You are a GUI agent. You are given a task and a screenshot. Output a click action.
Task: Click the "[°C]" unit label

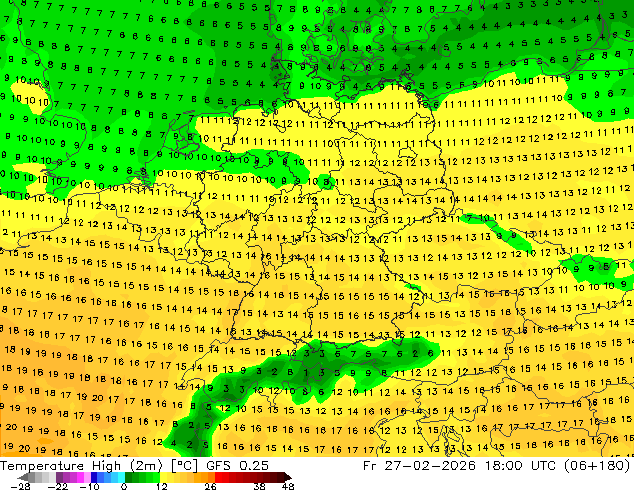tap(184, 466)
